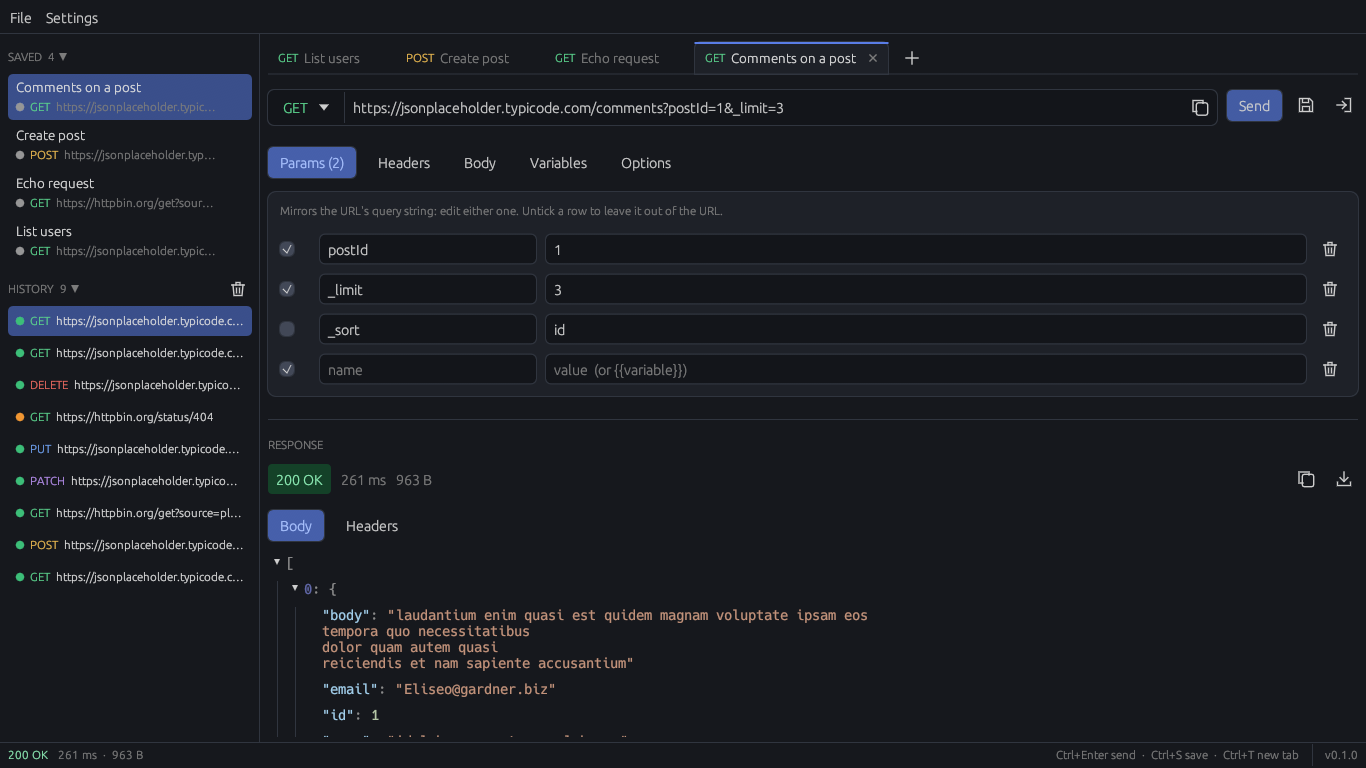
Task: Click the status bar 200 OK text
Action: [x=28, y=755]
